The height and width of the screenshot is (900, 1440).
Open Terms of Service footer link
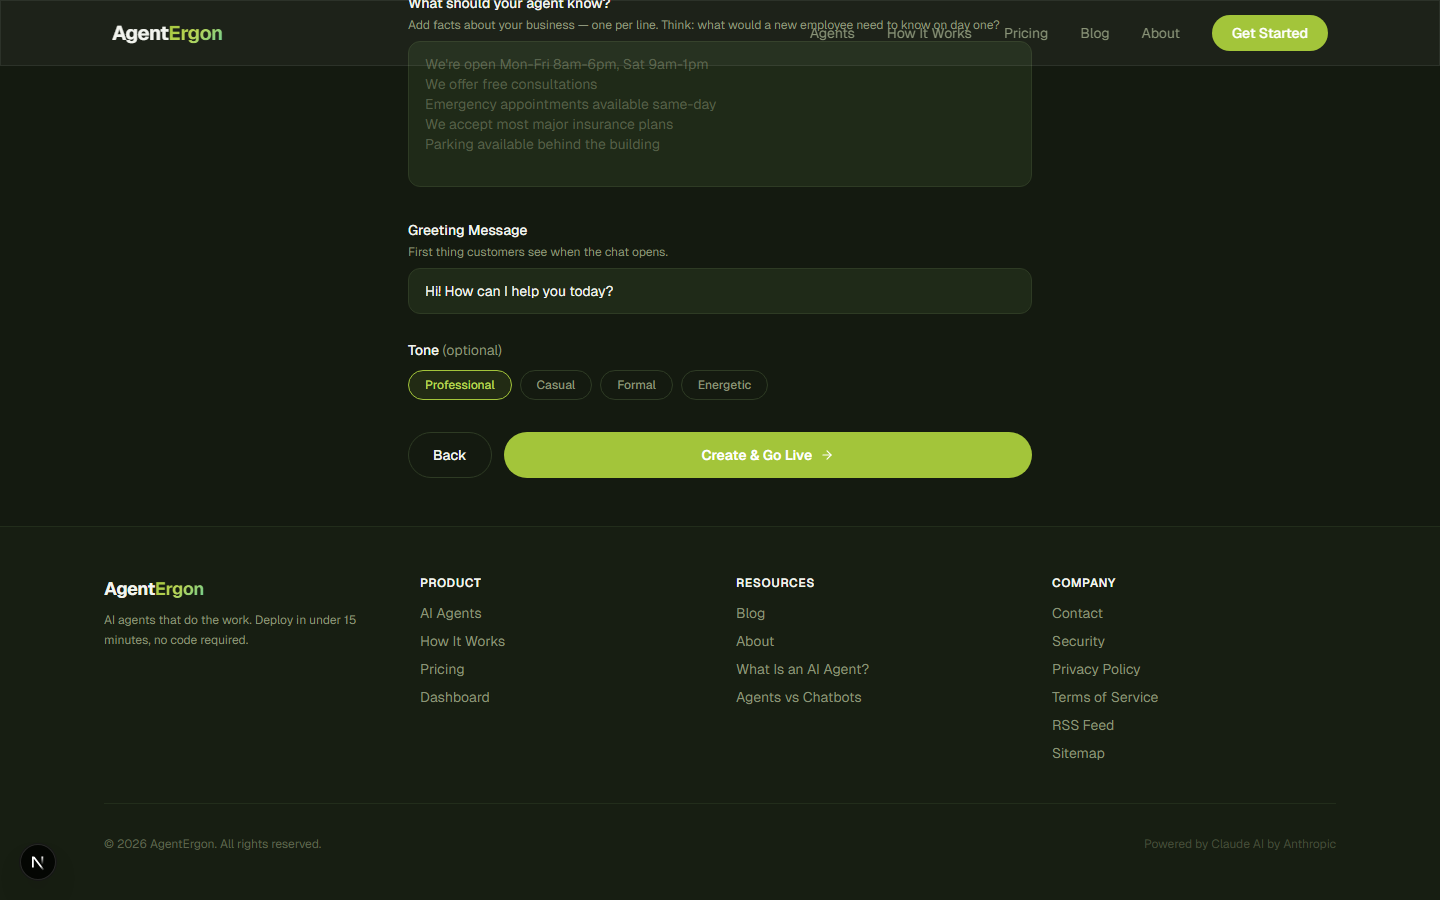[1105, 697]
